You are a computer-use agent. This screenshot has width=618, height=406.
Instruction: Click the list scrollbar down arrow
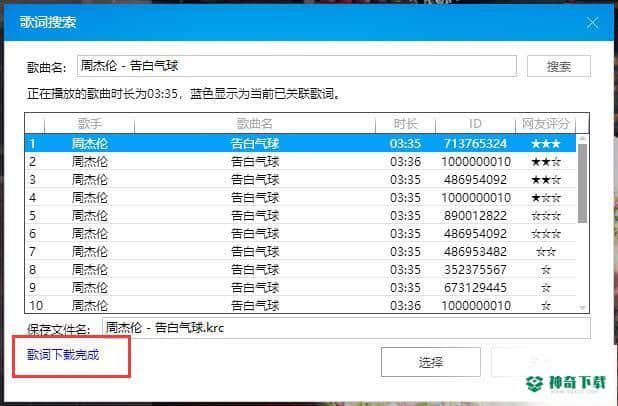click(x=583, y=308)
